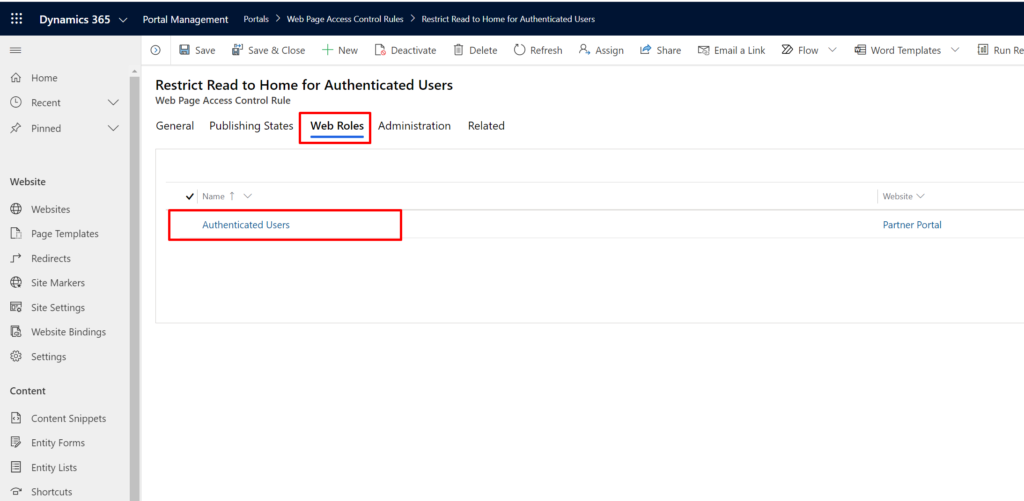Click the Redirects arrow icon
The image size is (1024, 501).
[x=16, y=259]
